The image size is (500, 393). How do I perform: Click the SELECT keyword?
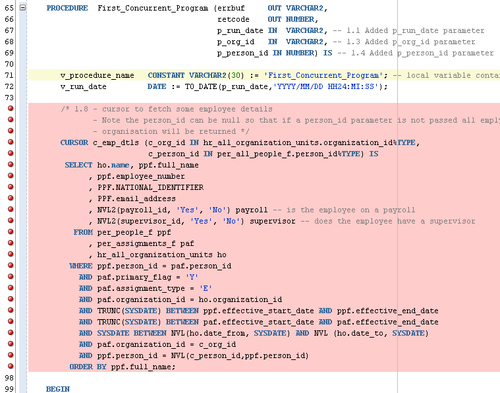pos(79,165)
